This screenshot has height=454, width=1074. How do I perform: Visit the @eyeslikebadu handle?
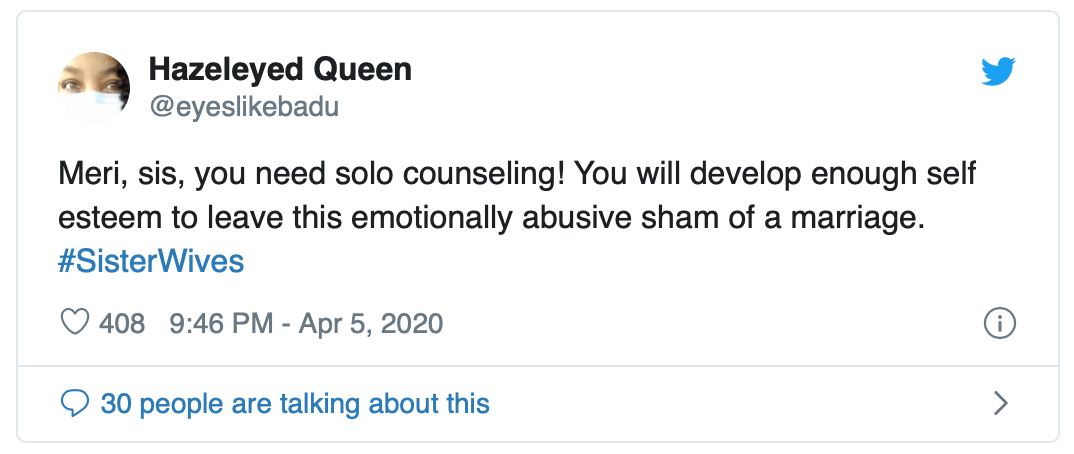[x=243, y=107]
